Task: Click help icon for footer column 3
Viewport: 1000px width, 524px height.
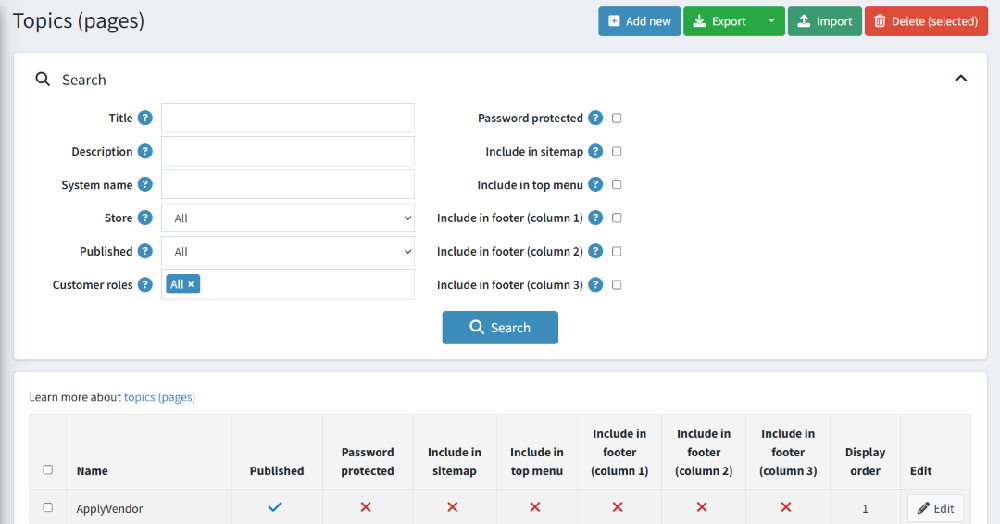Action: [596, 285]
